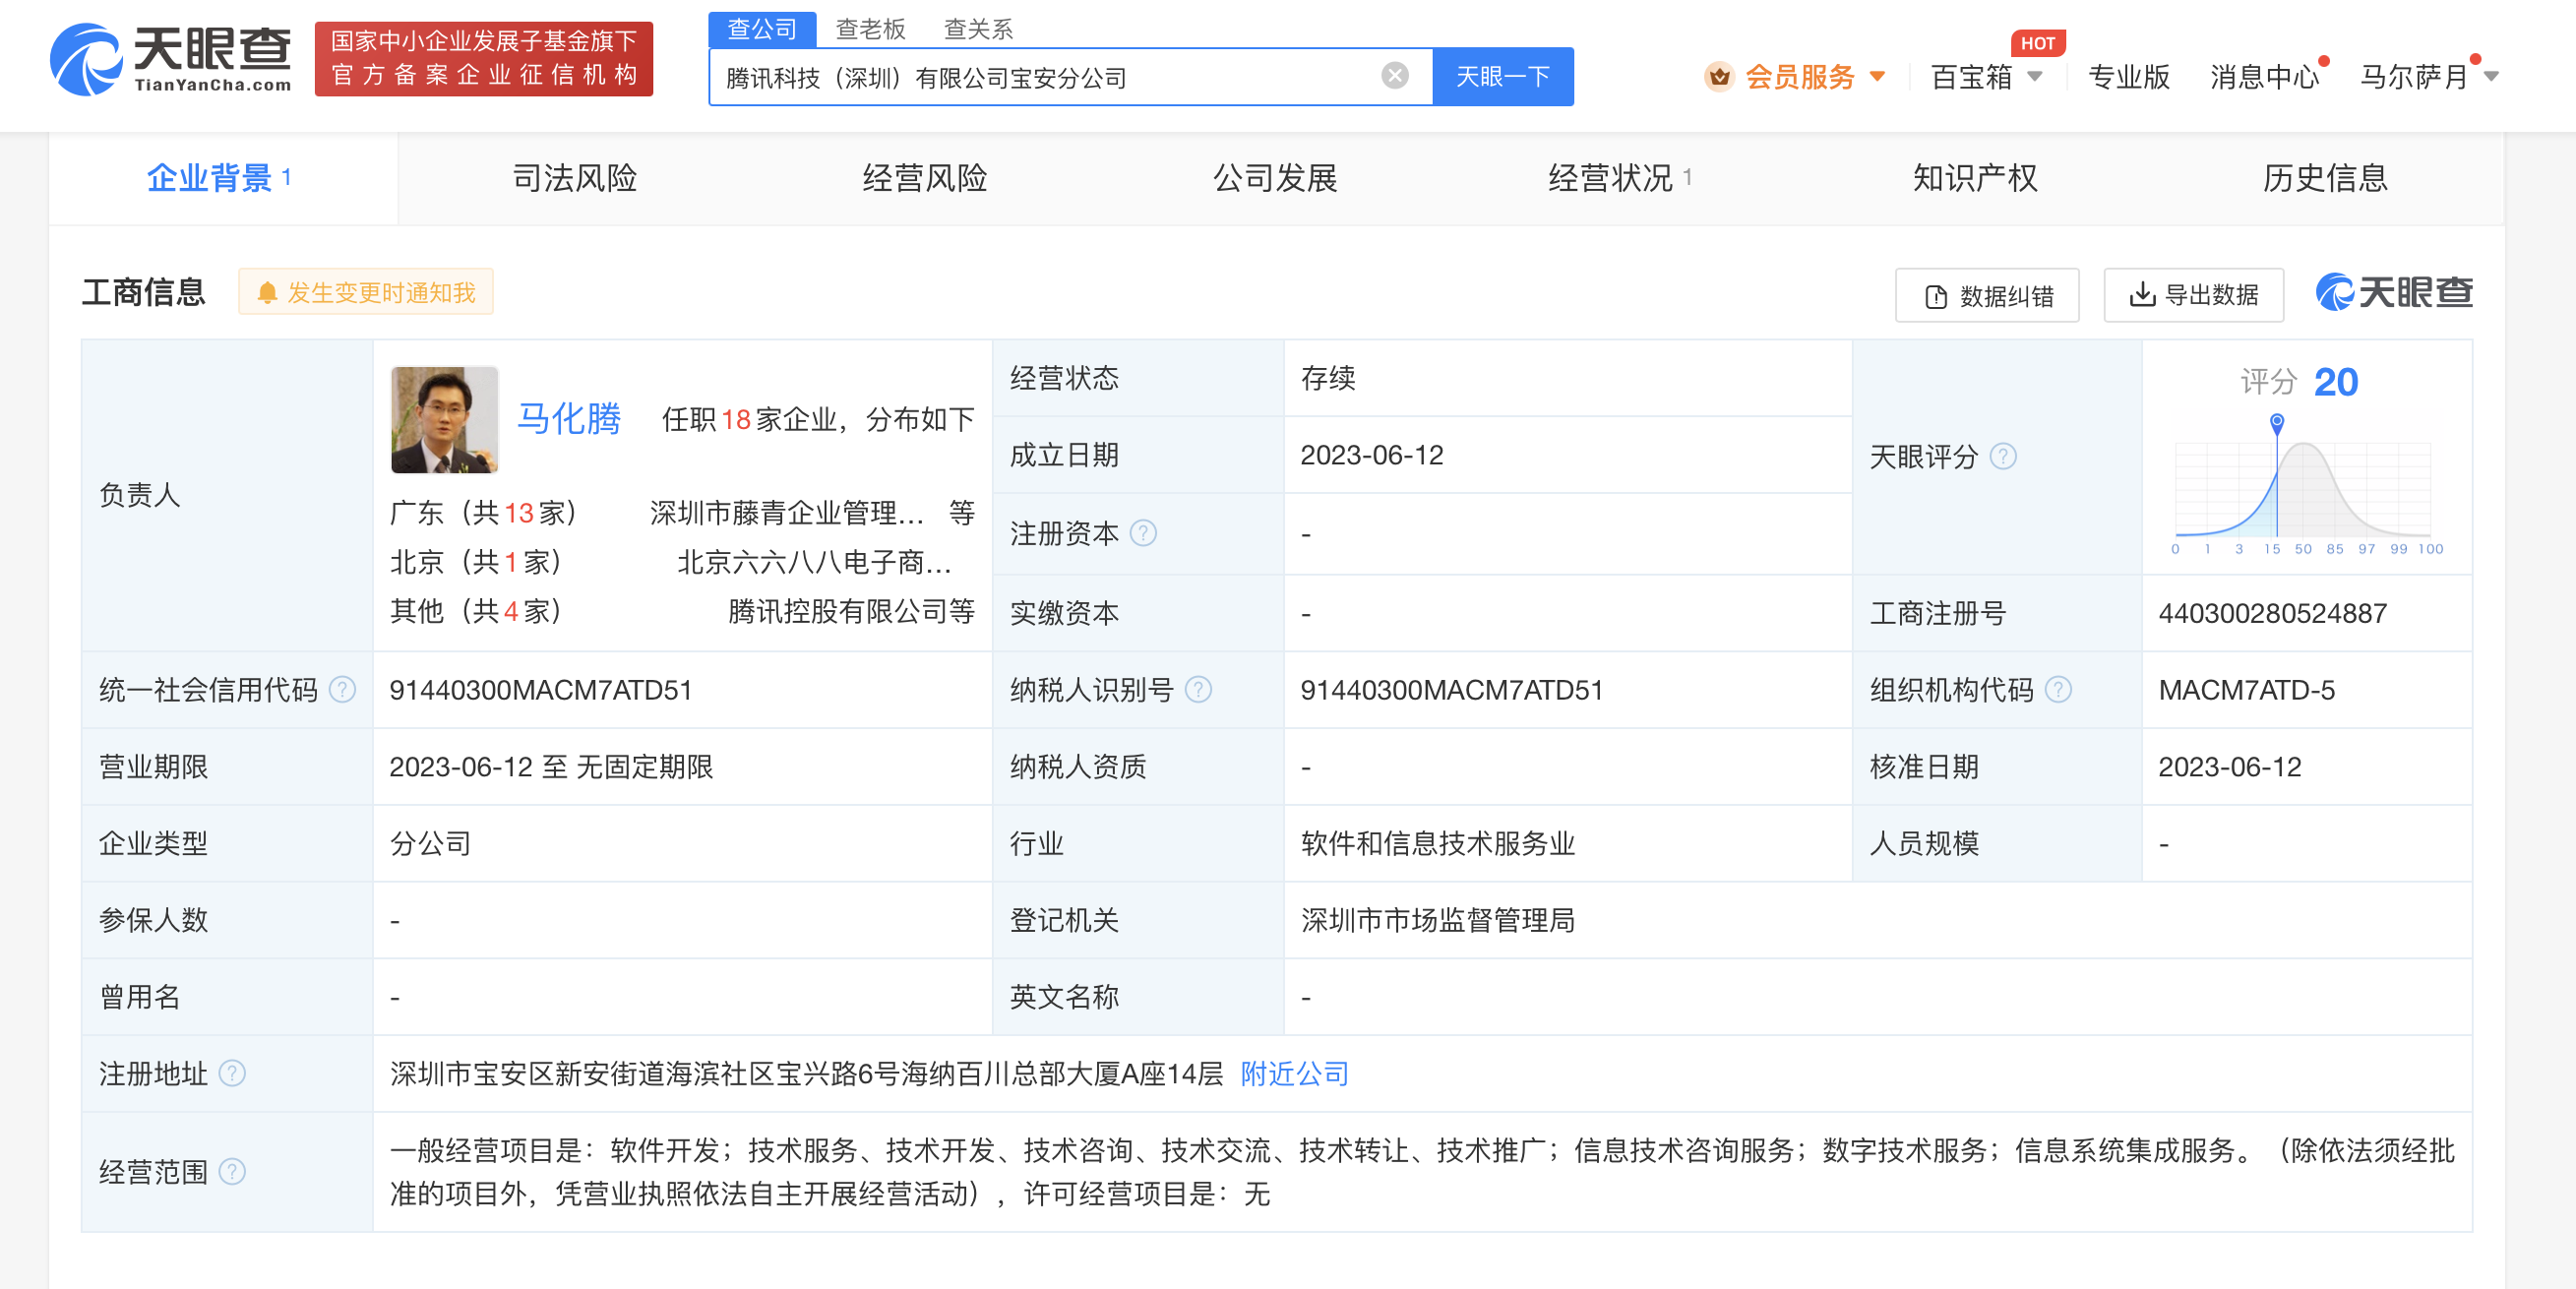This screenshot has width=2576, height=1289.
Task: Switch to the 公司发展 tab
Action: tap(1275, 178)
